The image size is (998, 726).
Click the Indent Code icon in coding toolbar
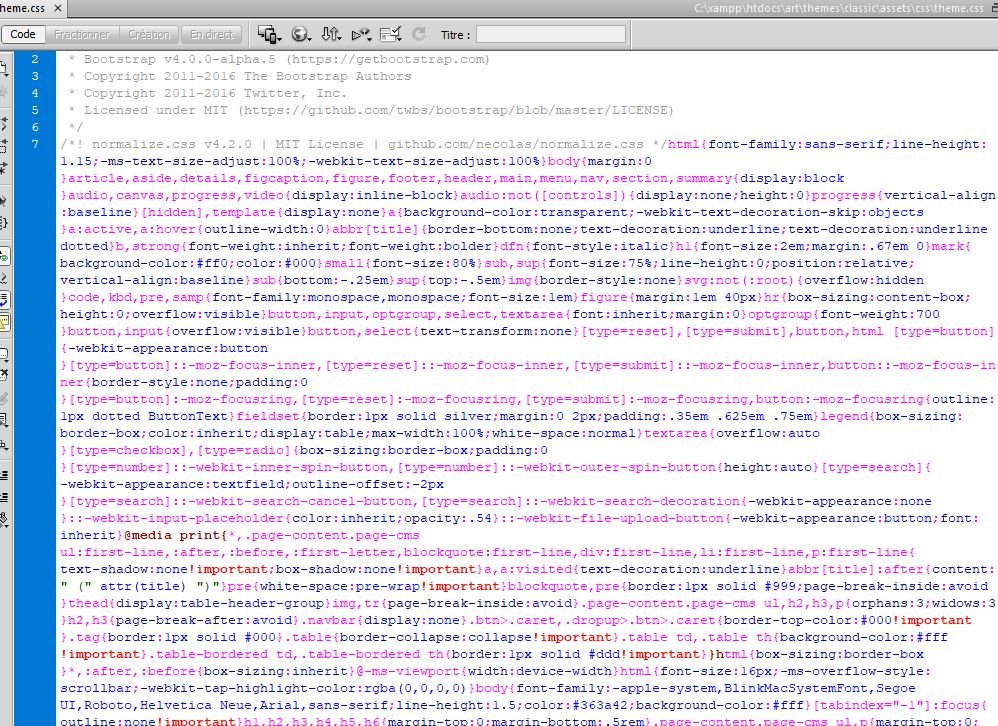point(3,475)
